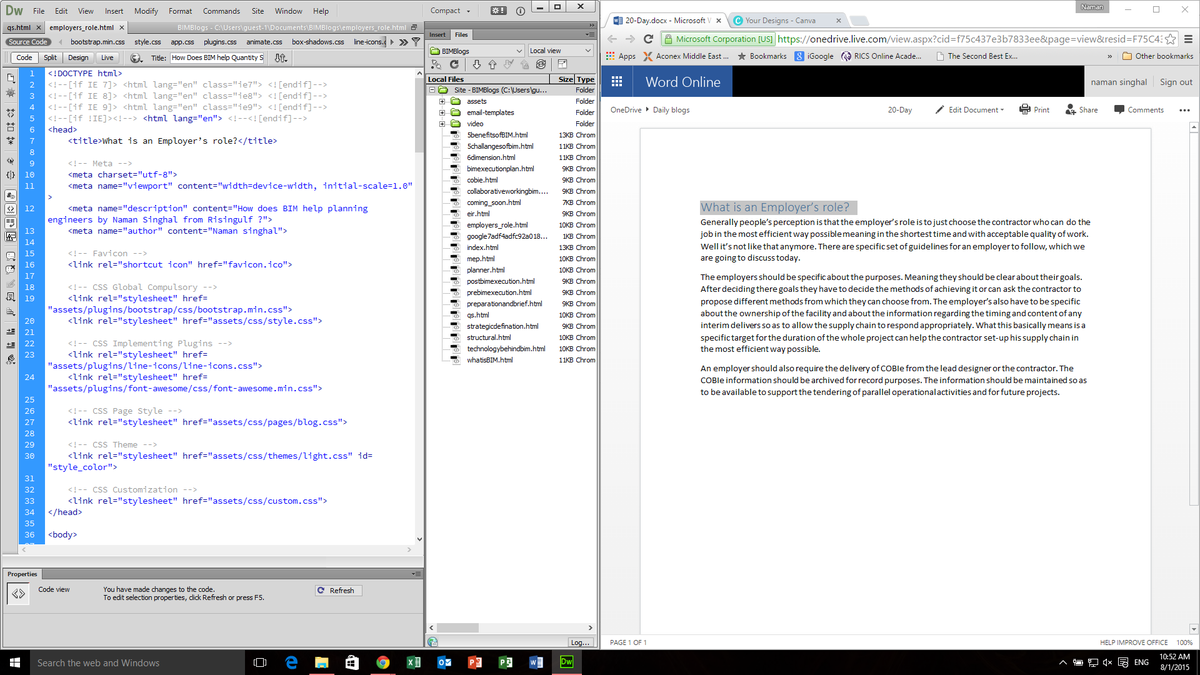Synchronize with remote server

(x=540, y=64)
